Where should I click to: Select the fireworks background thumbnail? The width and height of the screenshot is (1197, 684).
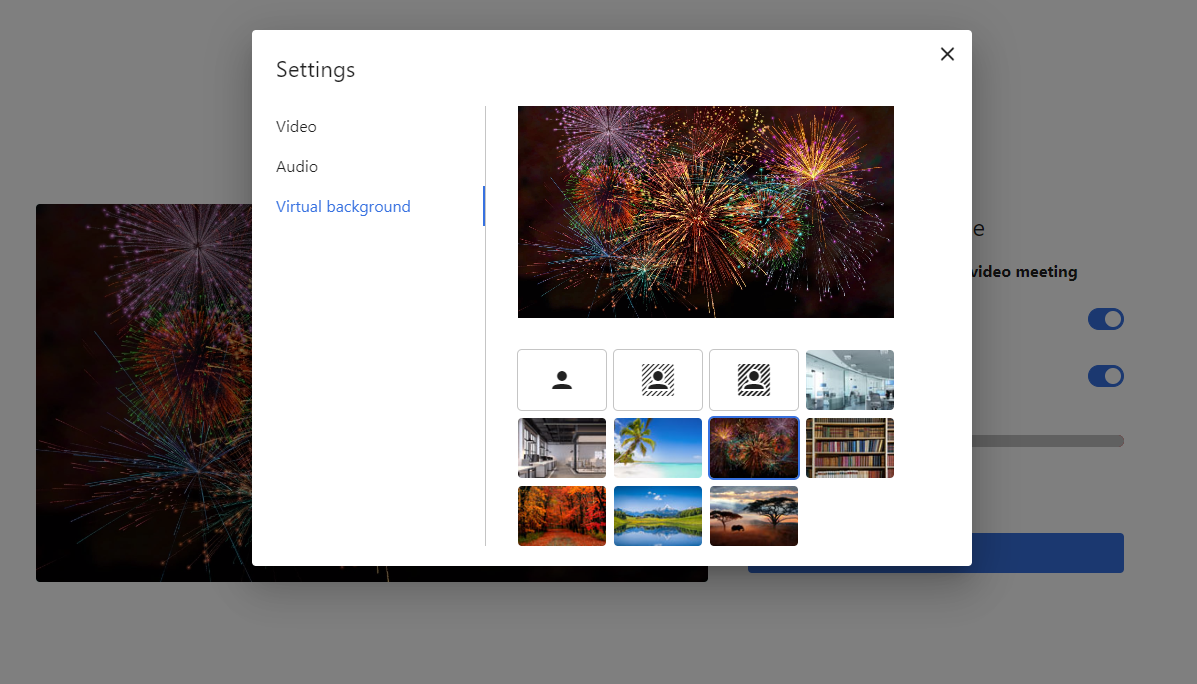[753, 448]
